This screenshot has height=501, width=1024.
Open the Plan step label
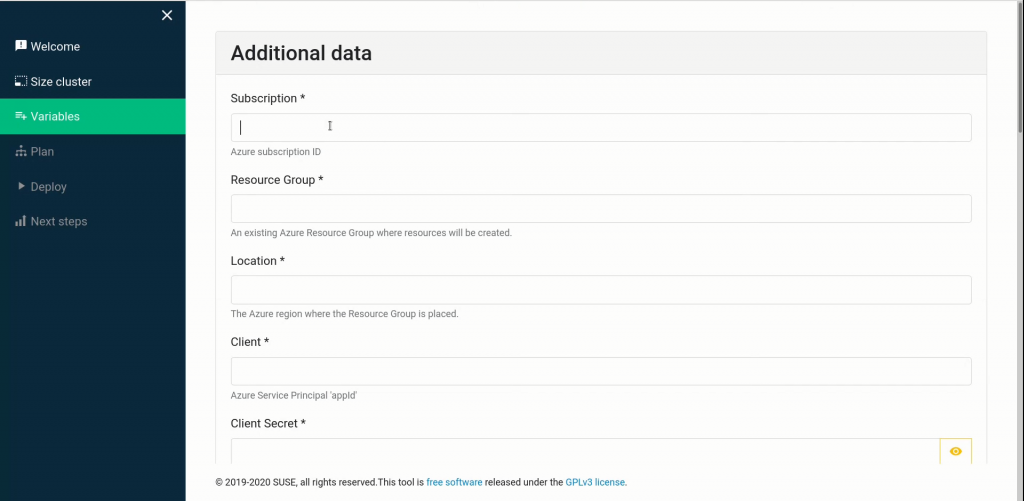pyautogui.click(x=42, y=151)
